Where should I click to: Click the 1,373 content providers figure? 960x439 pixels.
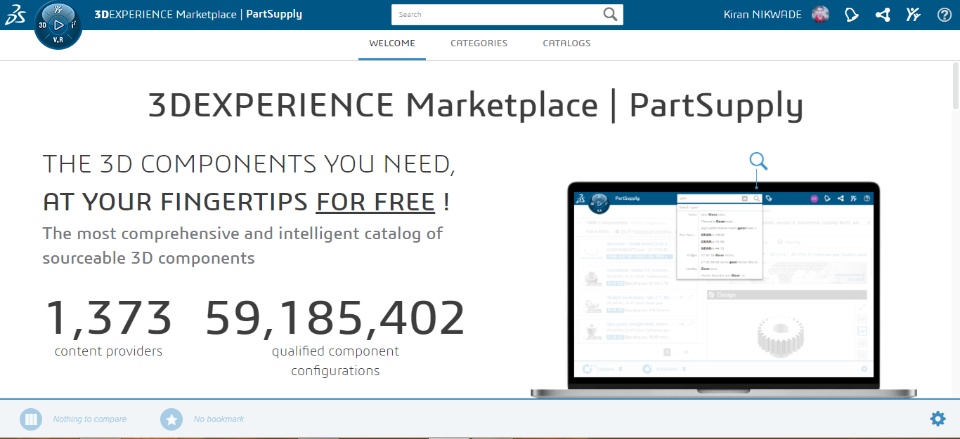pyautogui.click(x=109, y=318)
